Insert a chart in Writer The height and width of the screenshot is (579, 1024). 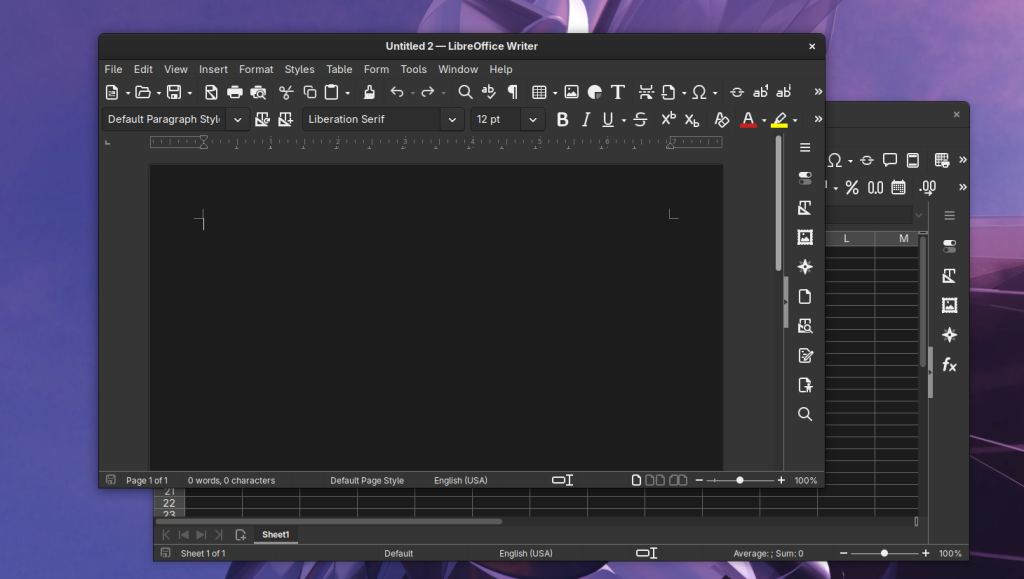594,92
